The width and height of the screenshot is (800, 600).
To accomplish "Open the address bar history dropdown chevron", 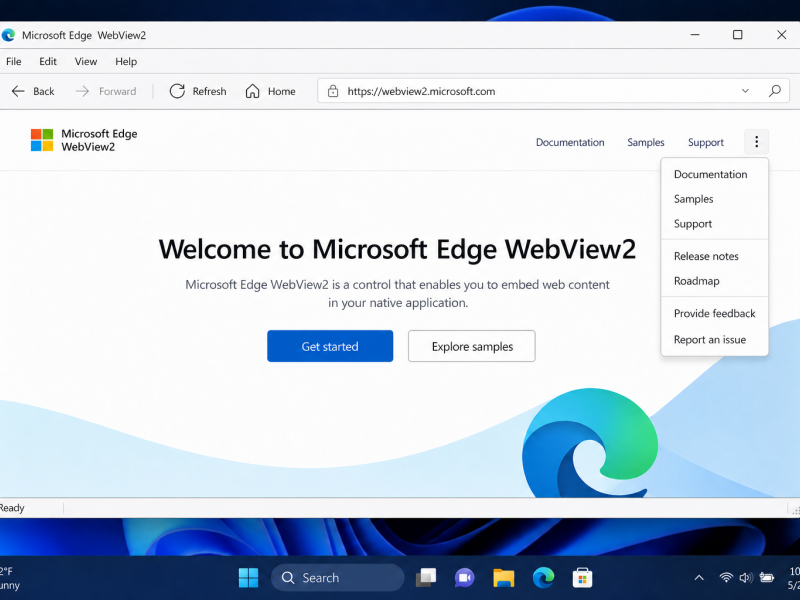I will 745,91.
